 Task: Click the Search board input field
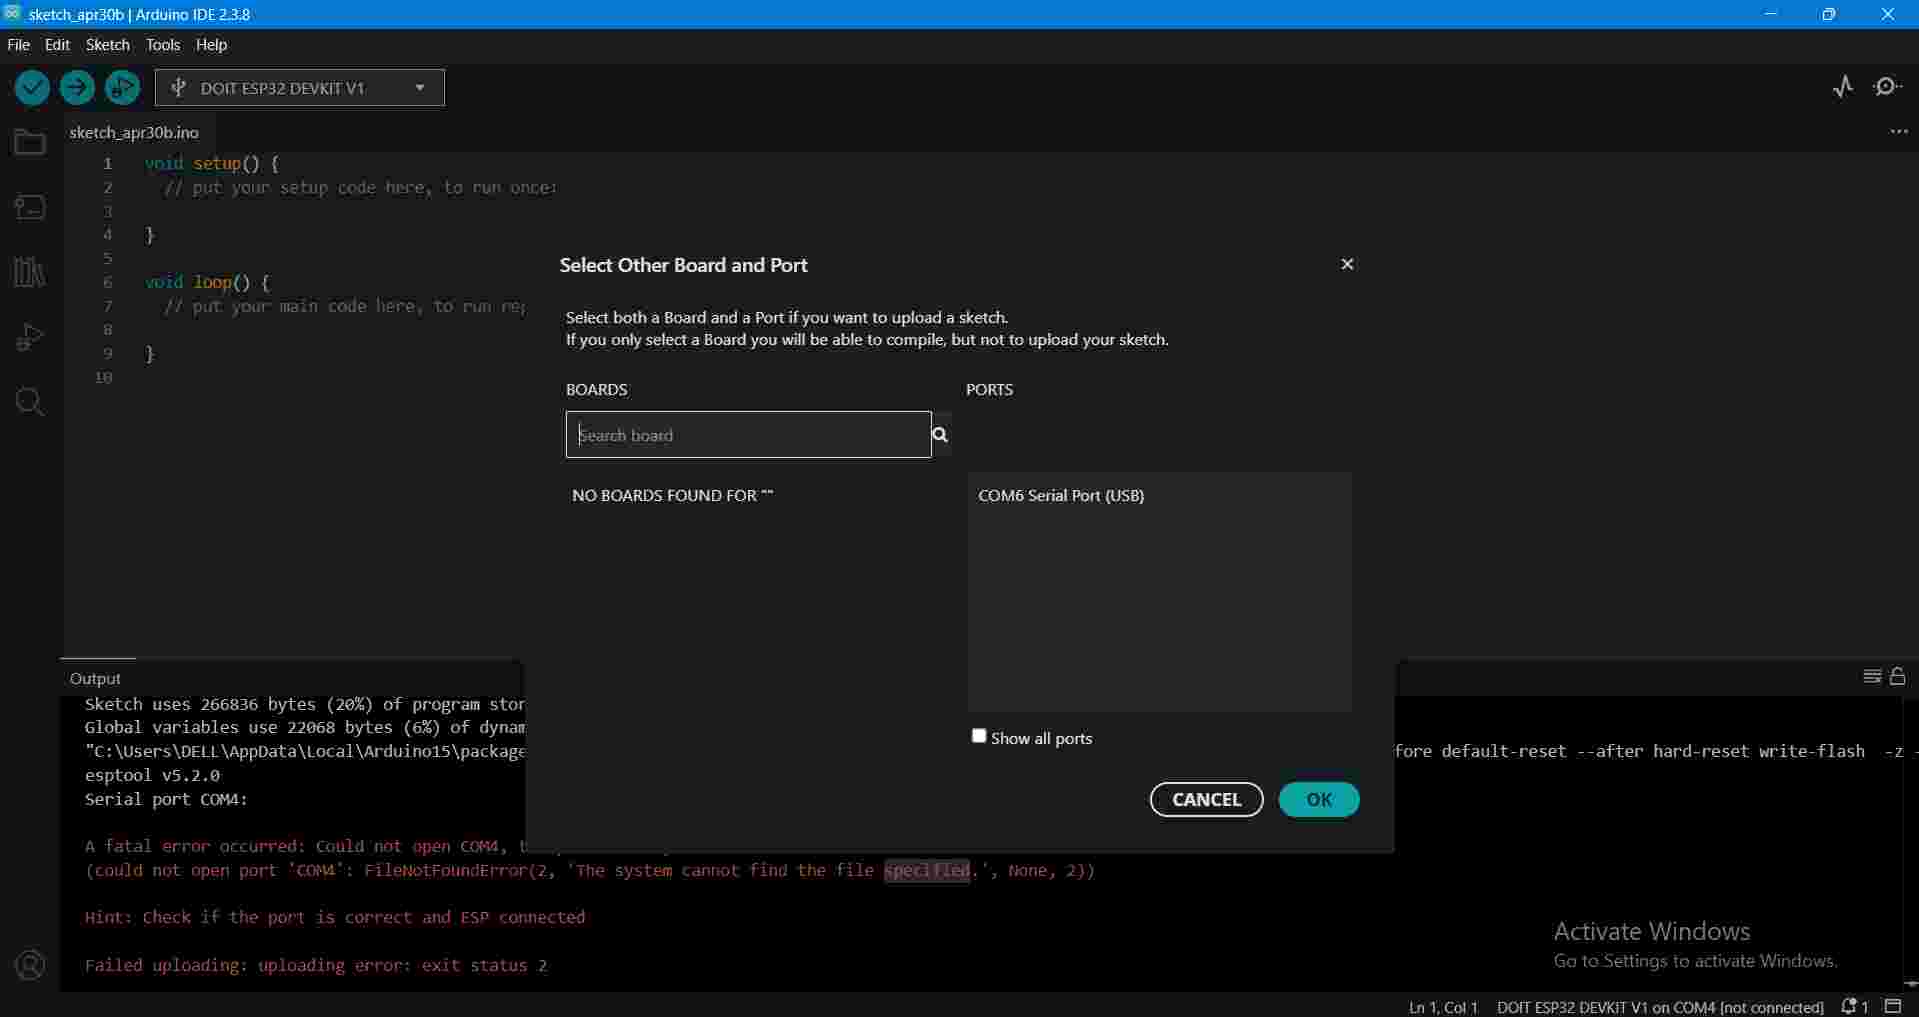point(748,435)
